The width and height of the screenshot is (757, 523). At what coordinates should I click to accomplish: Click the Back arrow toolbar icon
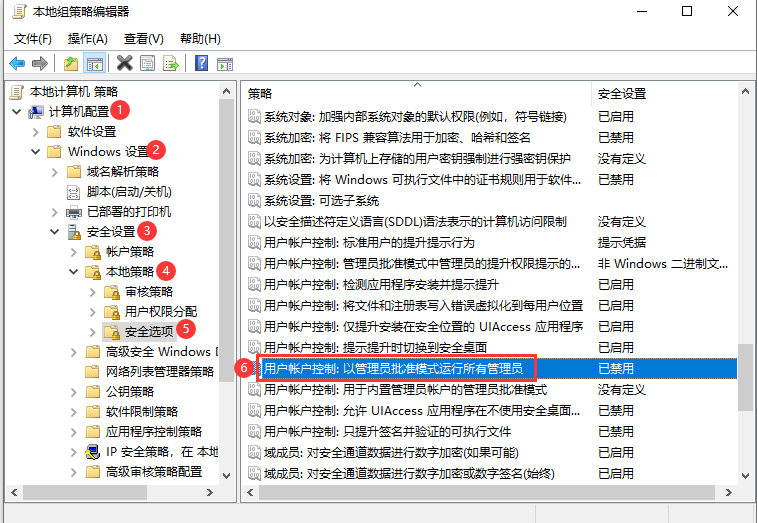tap(17, 63)
